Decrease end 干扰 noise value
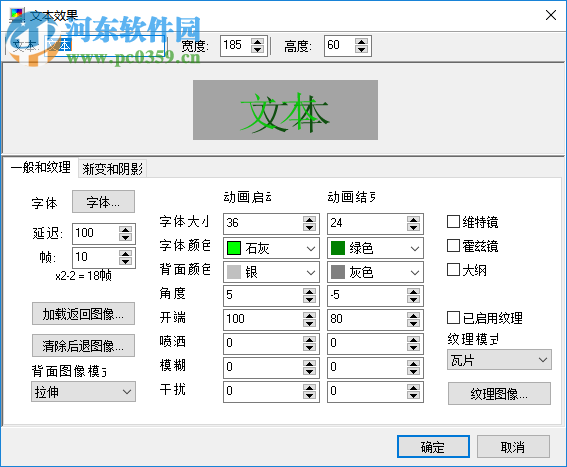 point(413,395)
